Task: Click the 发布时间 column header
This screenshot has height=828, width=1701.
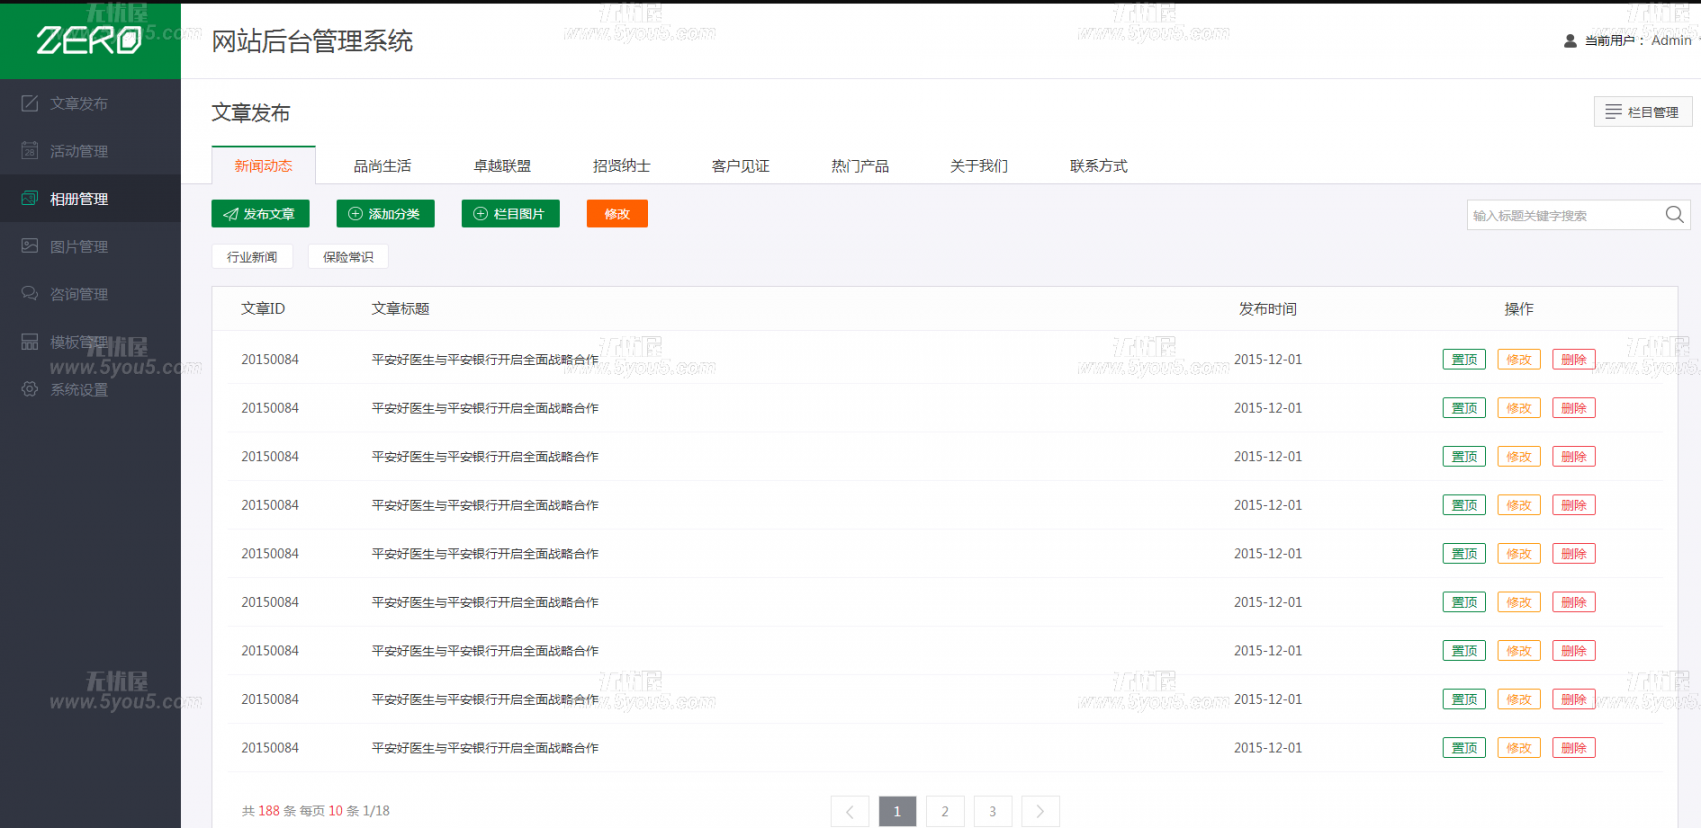Action: click(x=1267, y=309)
